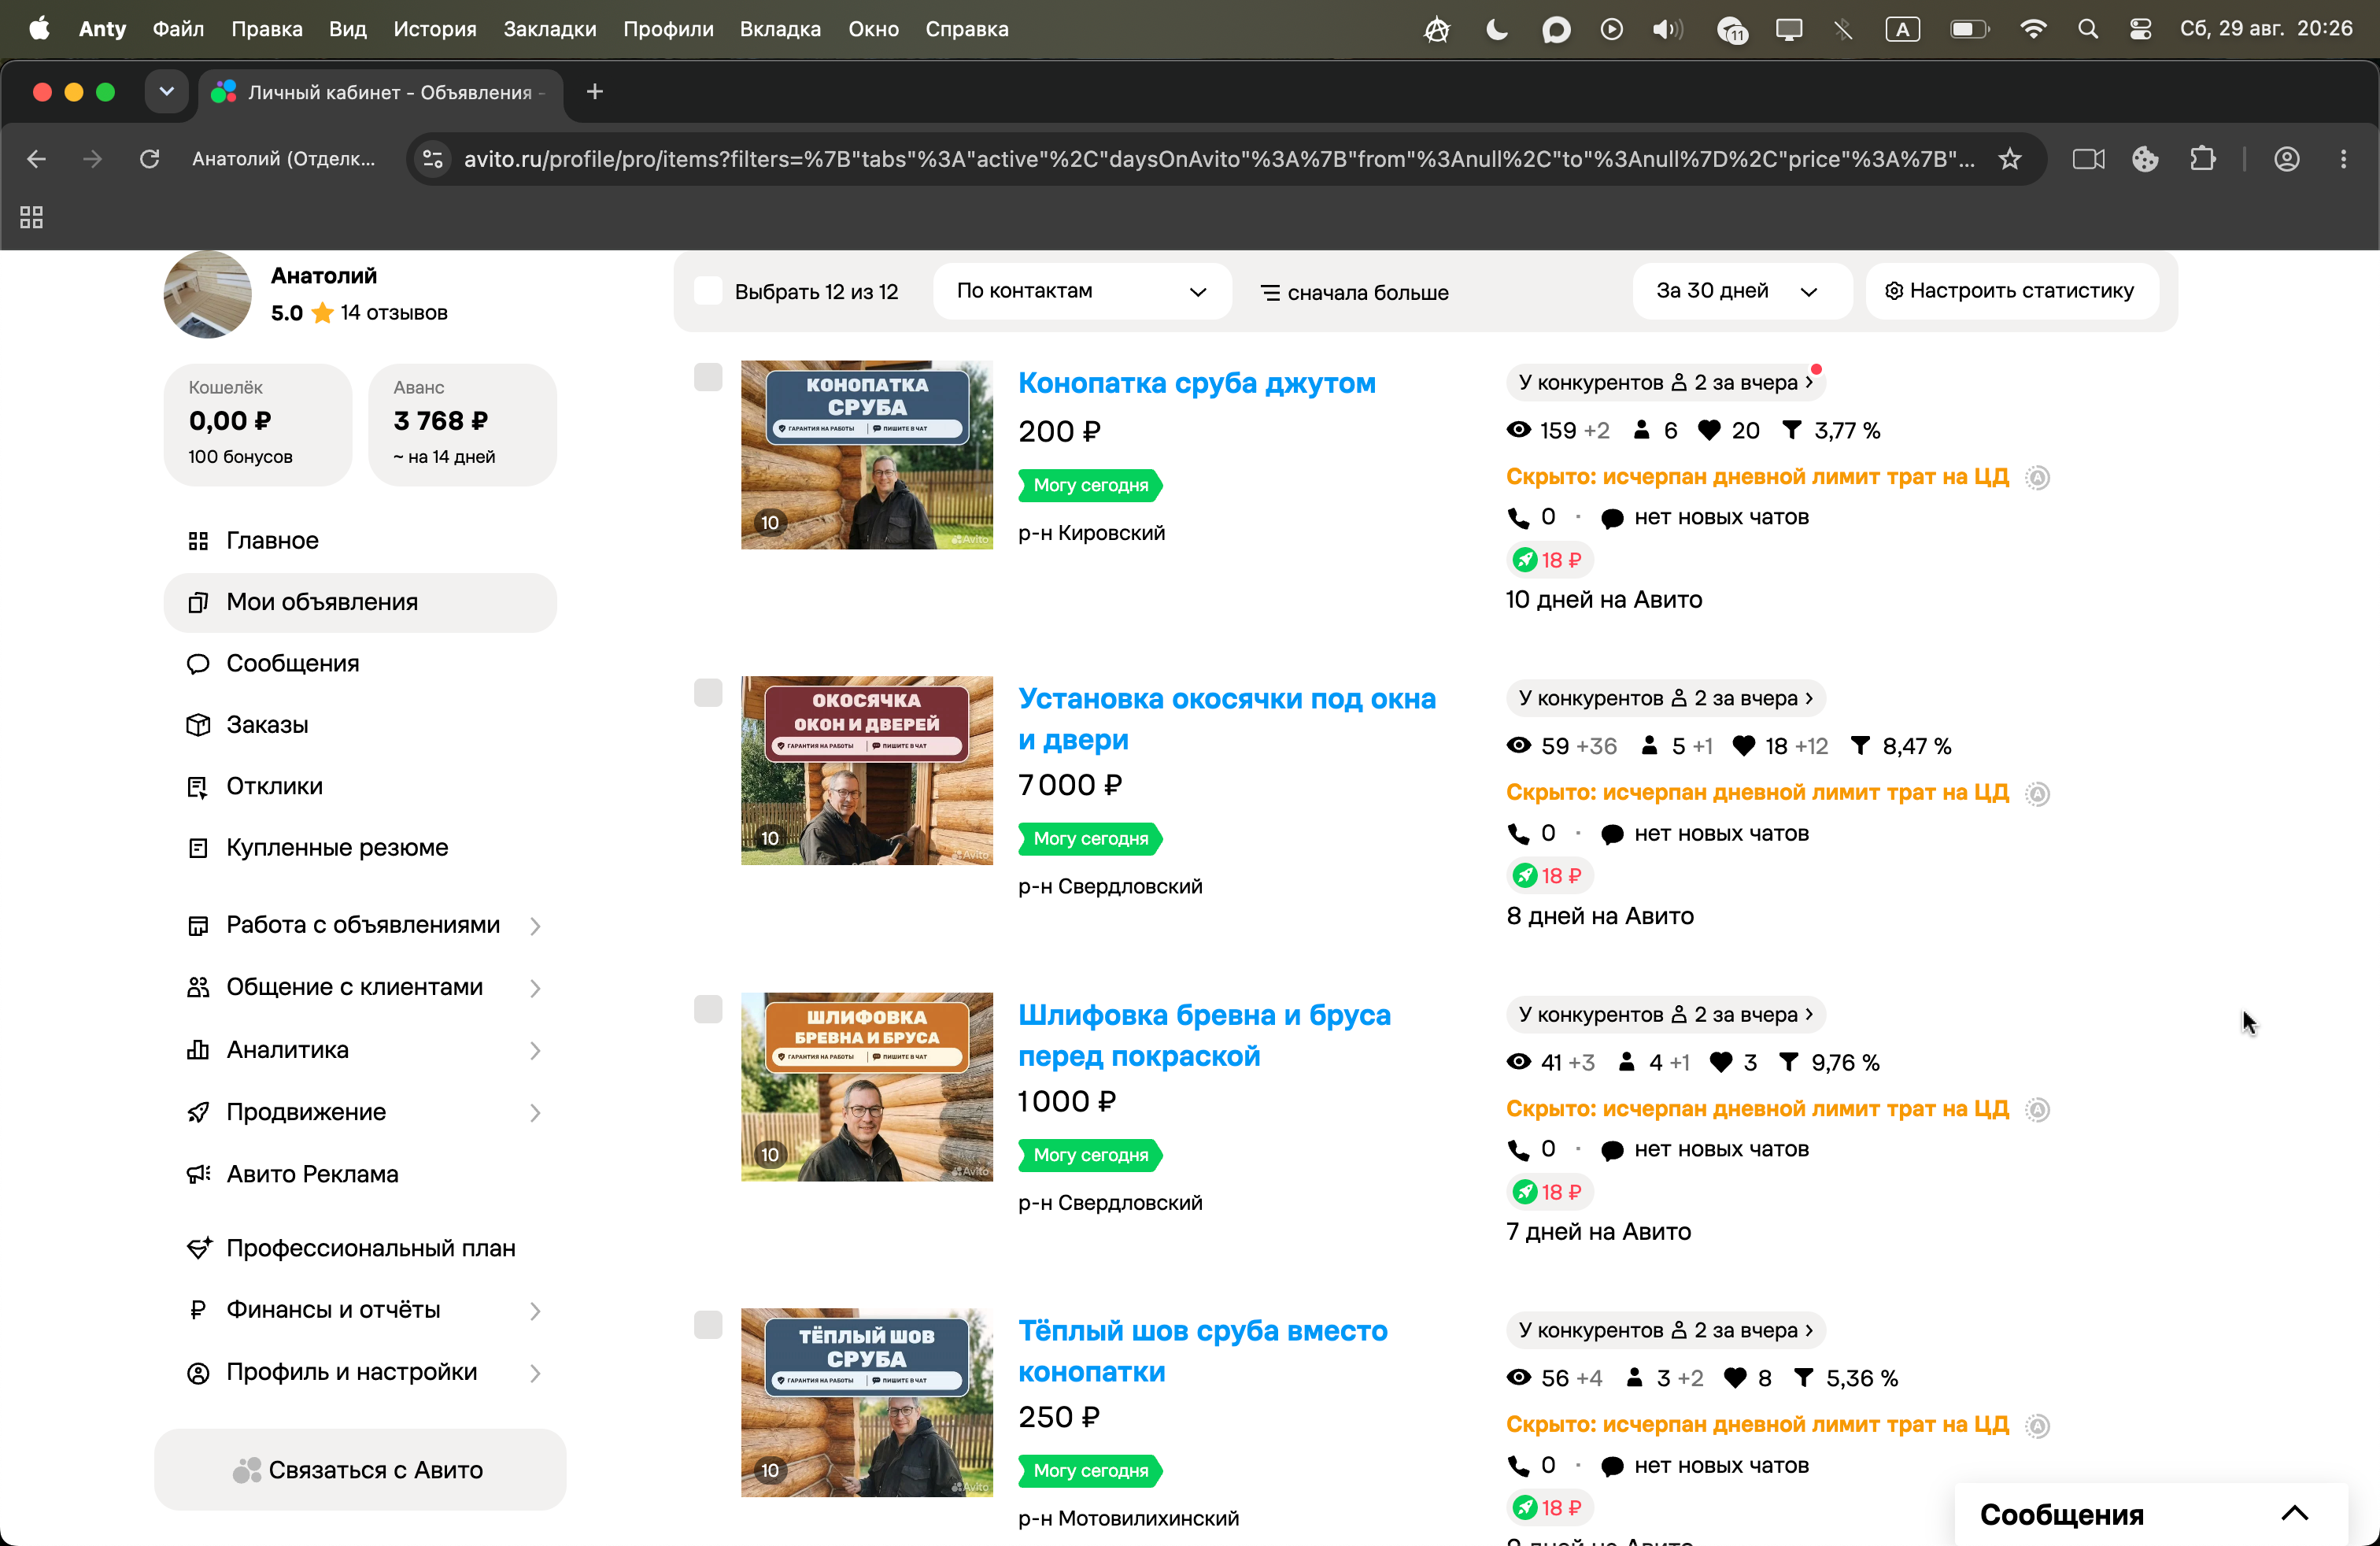Click the site settings icon in address bar
This screenshot has width=2380, height=1546.
[x=433, y=159]
